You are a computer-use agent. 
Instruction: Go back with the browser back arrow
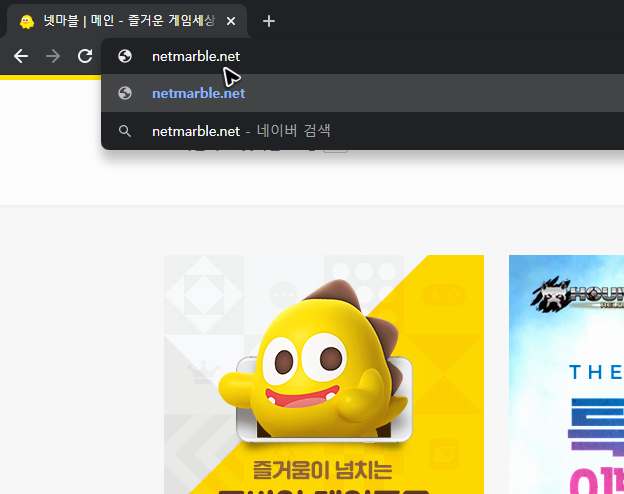coord(21,56)
